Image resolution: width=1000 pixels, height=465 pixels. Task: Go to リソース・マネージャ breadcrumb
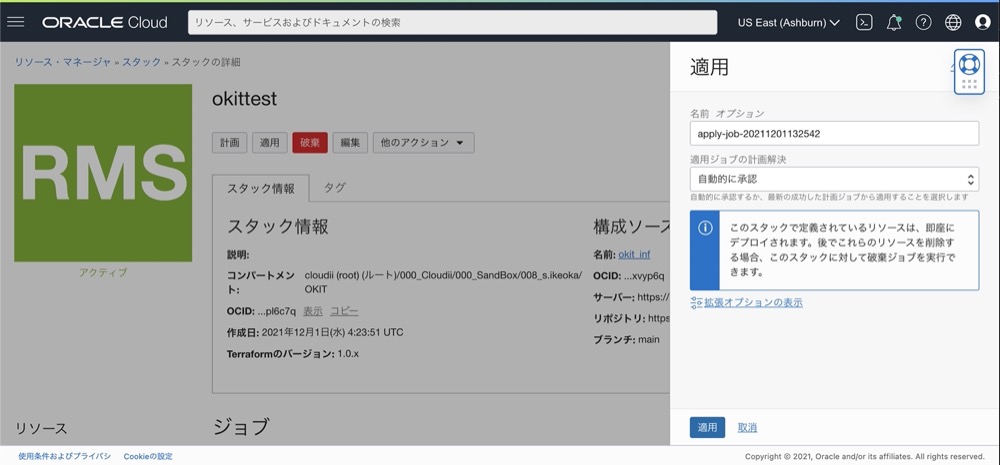(62, 62)
